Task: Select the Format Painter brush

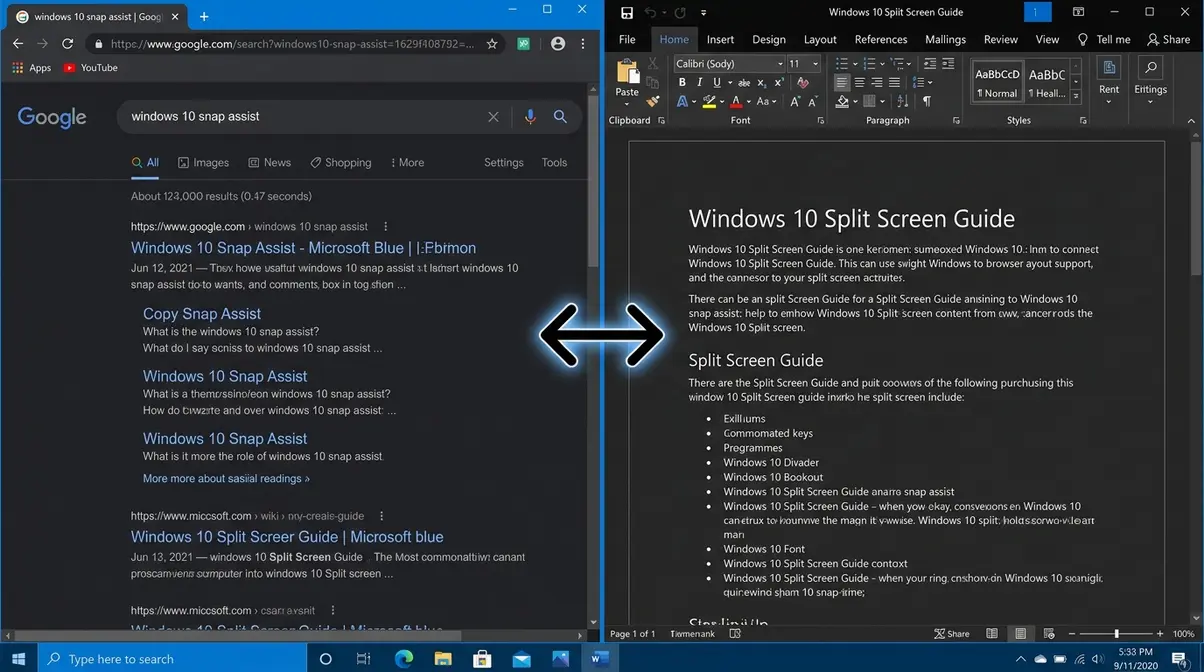Action: (652, 101)
